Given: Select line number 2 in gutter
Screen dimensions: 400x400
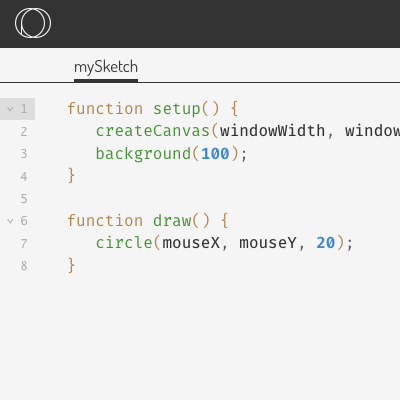Looking at the screenshot, I should (x=24, y=132).
